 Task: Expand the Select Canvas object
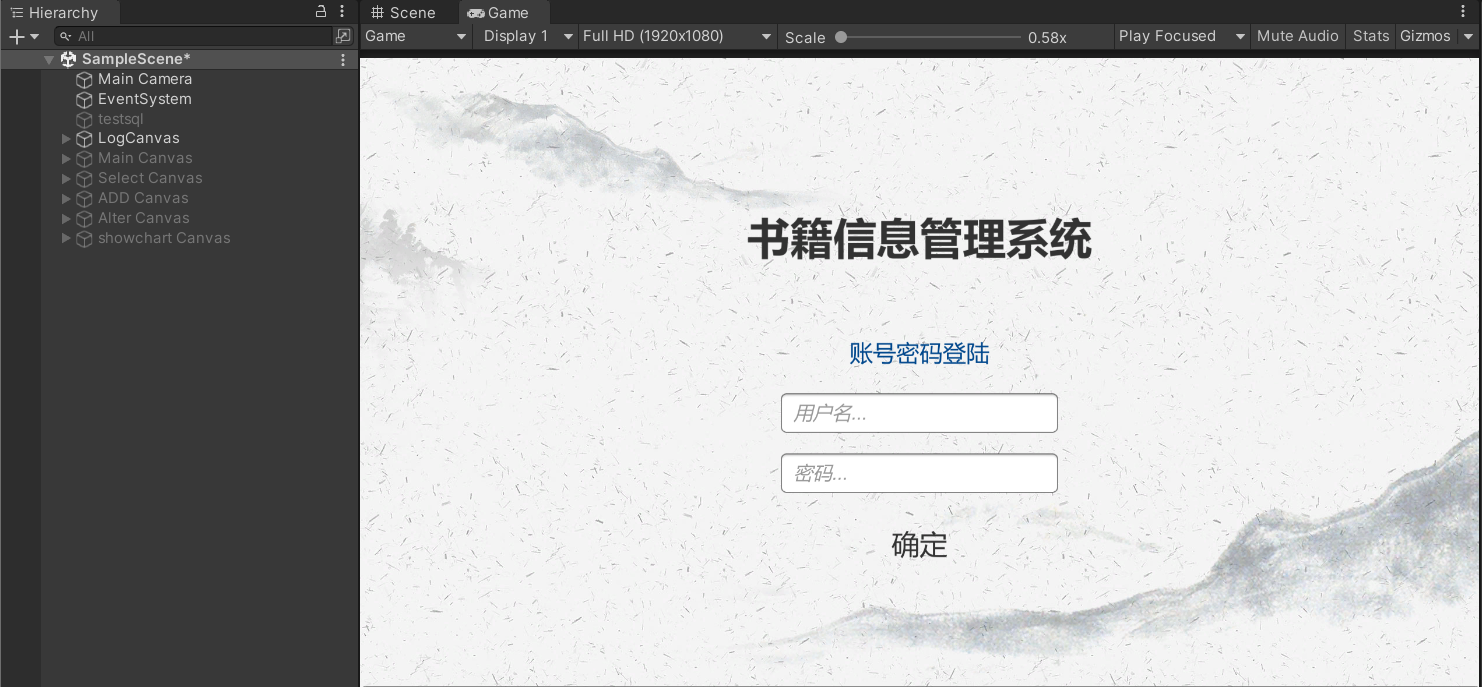(x=66, y=178)
